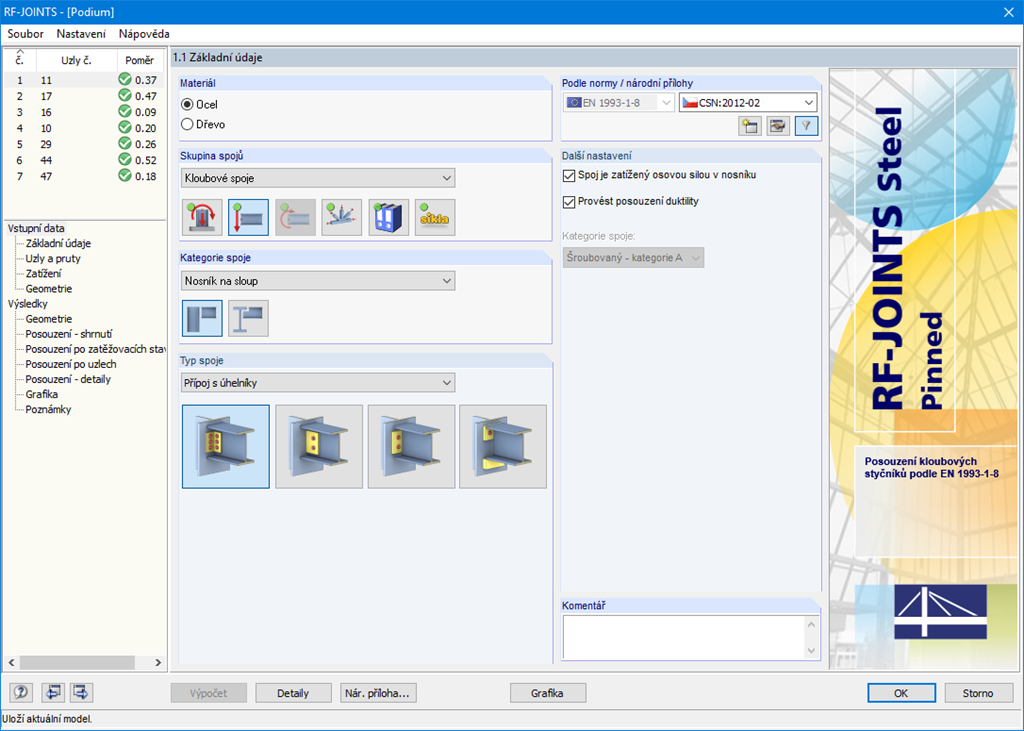The width and height of the screenshot is (1024, 731).
Task: Open the CSN:2012-02 national annex dropdown
Action: 748,103
